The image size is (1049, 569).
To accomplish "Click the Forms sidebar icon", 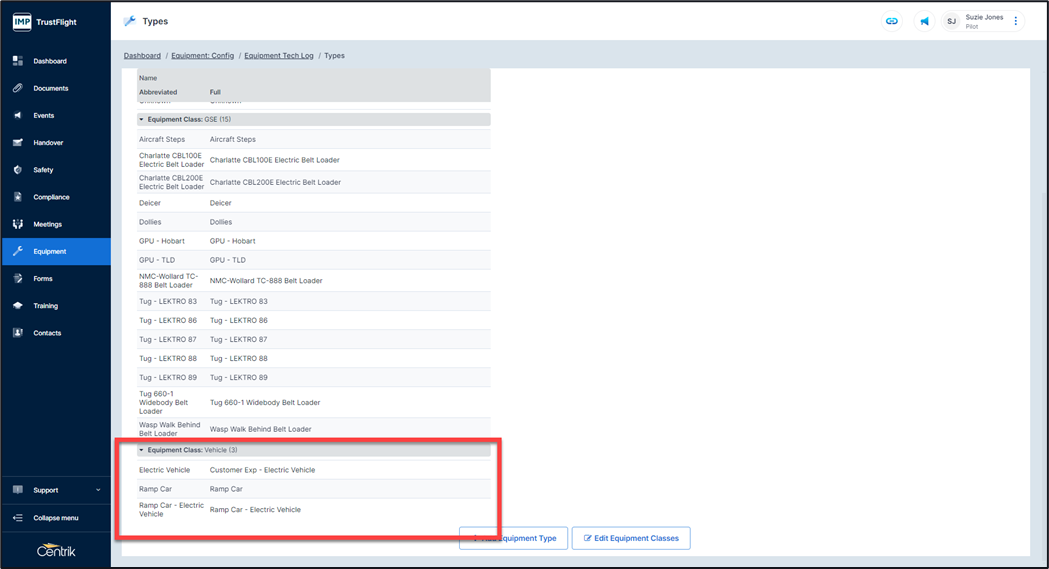I will click(x=18, y=279).
